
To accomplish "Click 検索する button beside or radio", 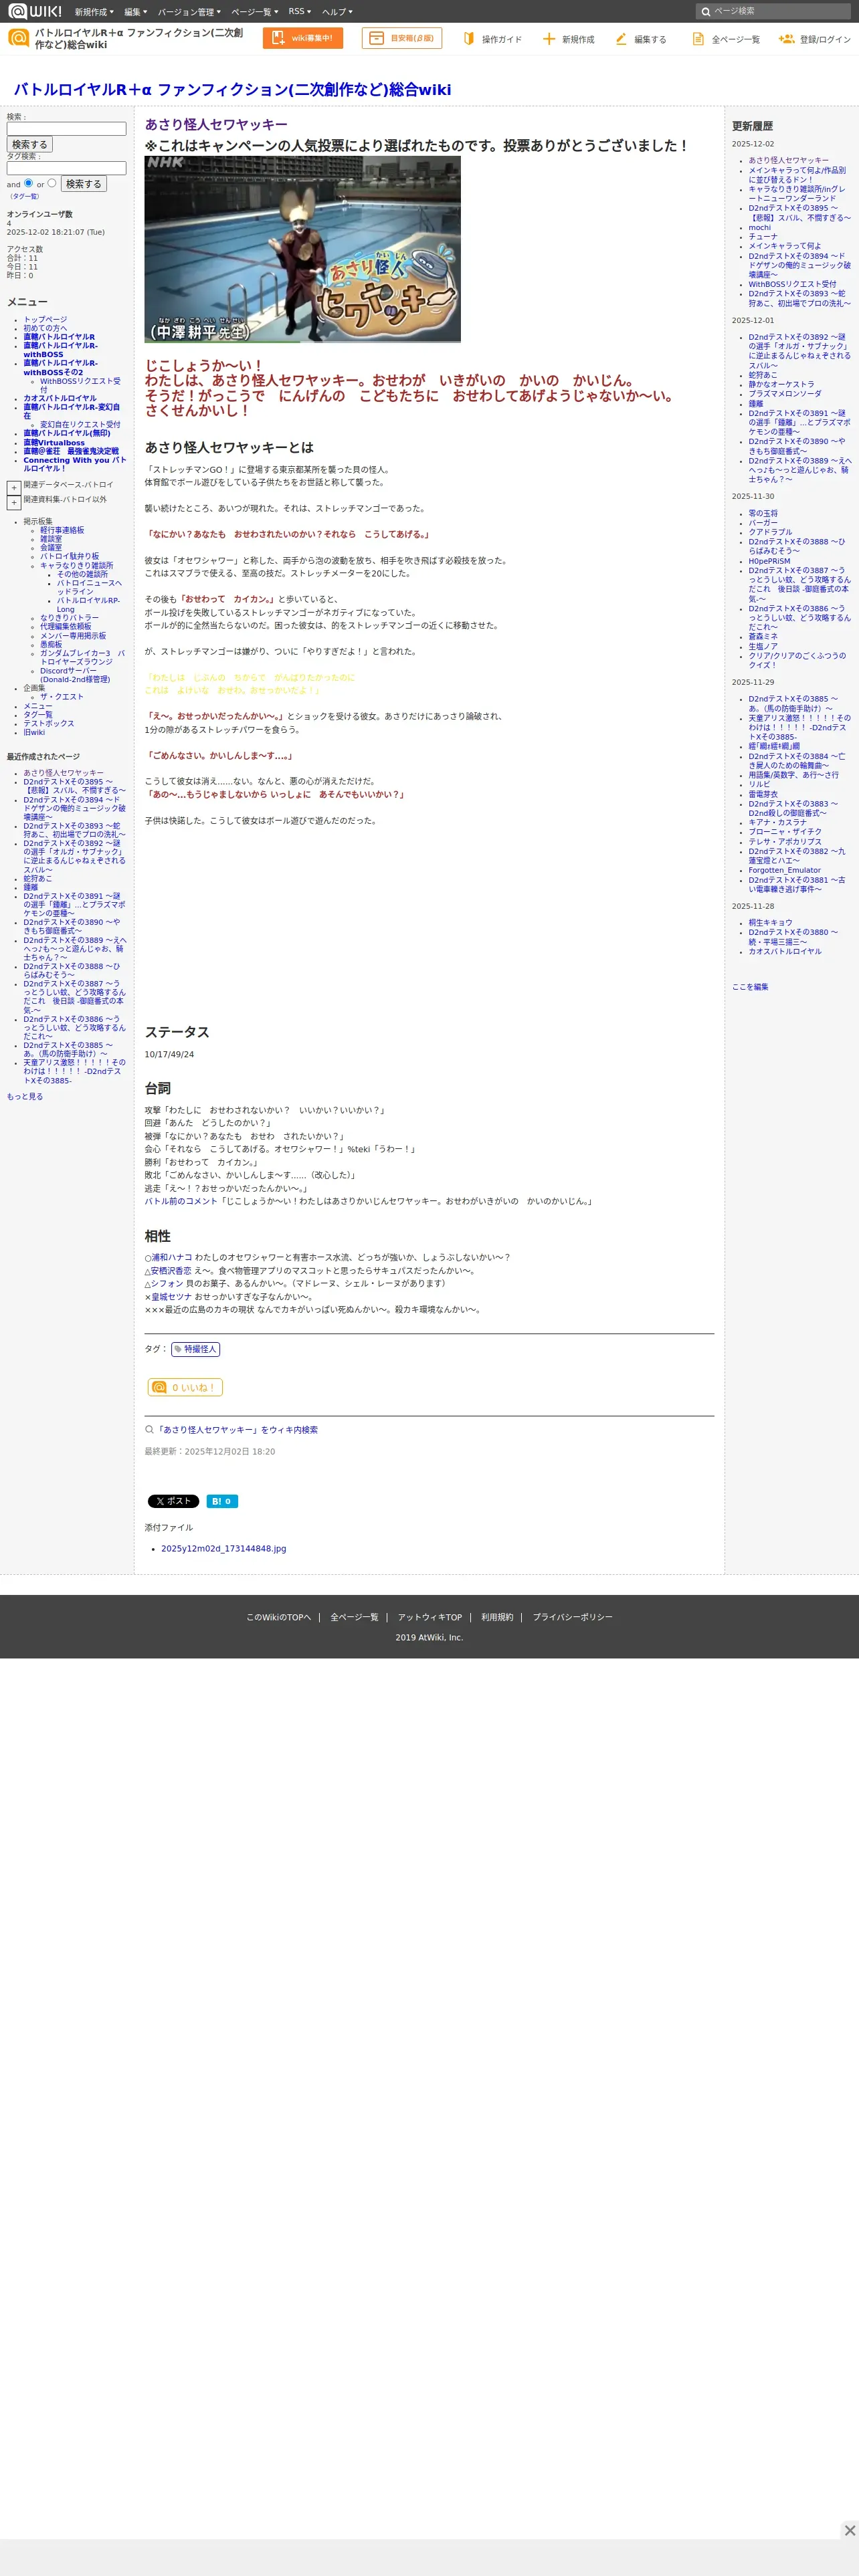I will pyautogui.click(x=84, y=184).
